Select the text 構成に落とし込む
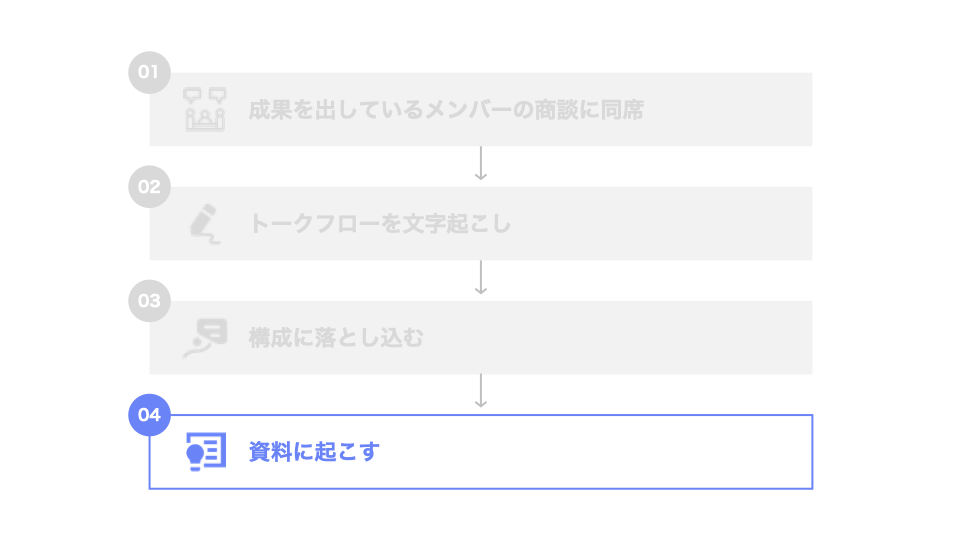960x540 pixels. coord(336,338)
